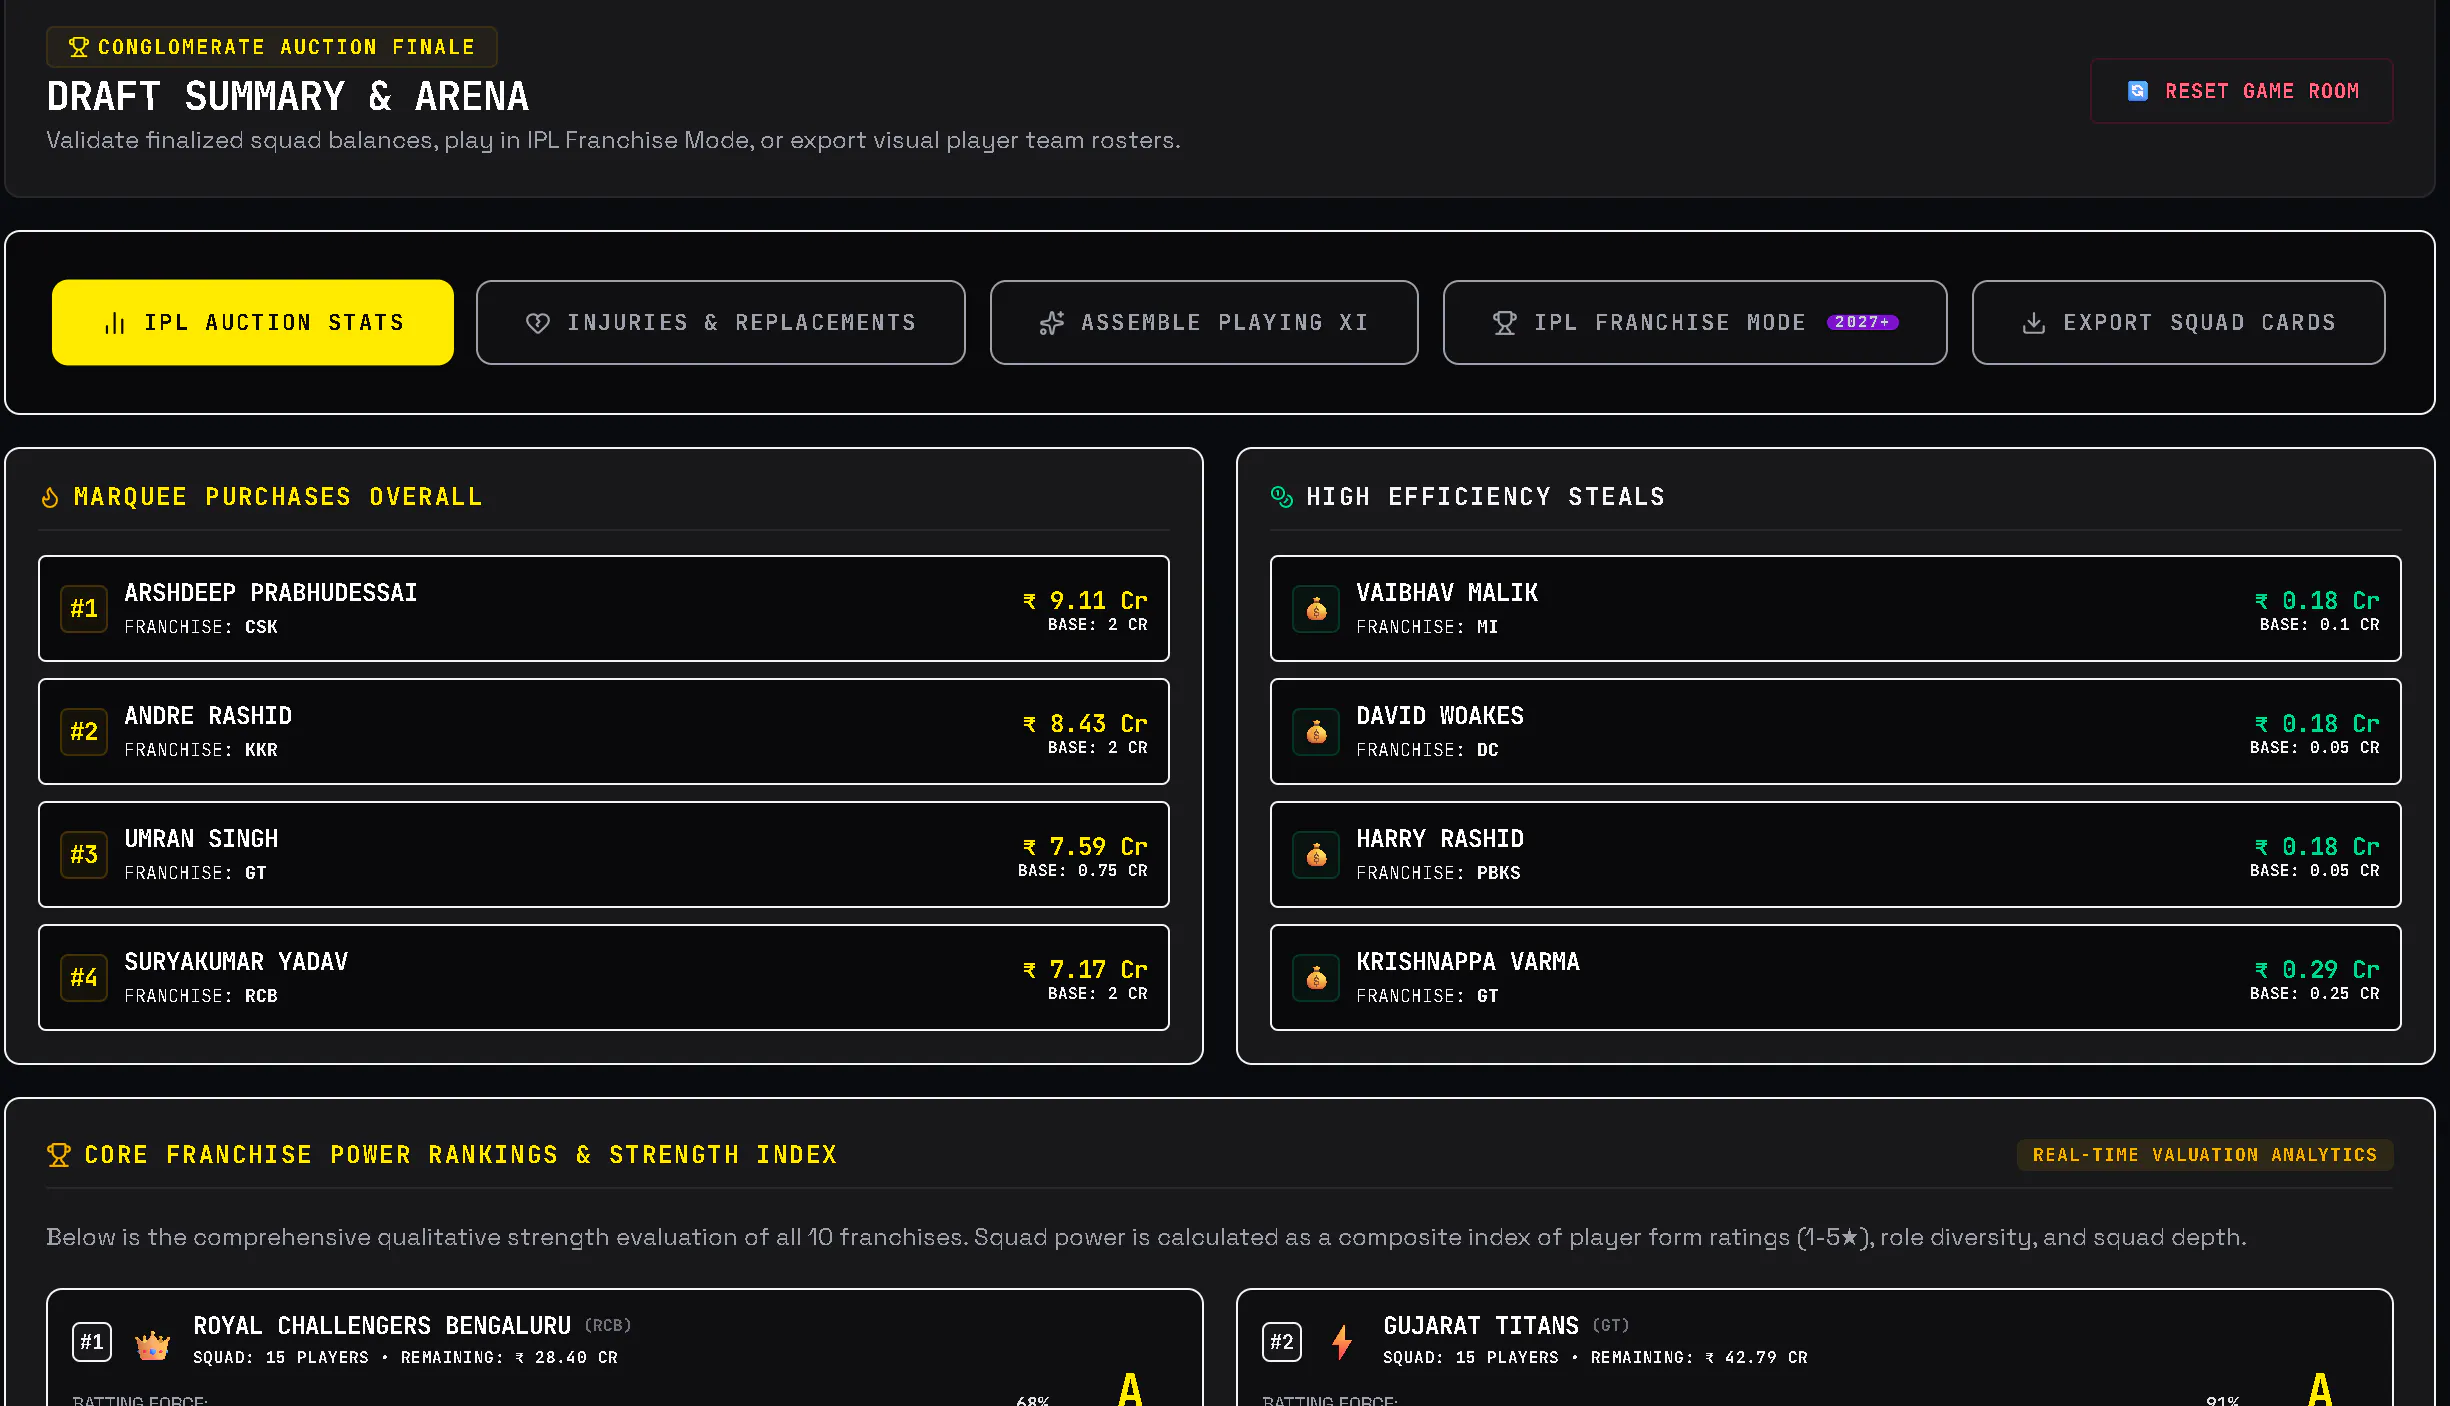Click the flame icon next to Marquee Purchases Overall

pyautogui.click(x=50, y=497)
